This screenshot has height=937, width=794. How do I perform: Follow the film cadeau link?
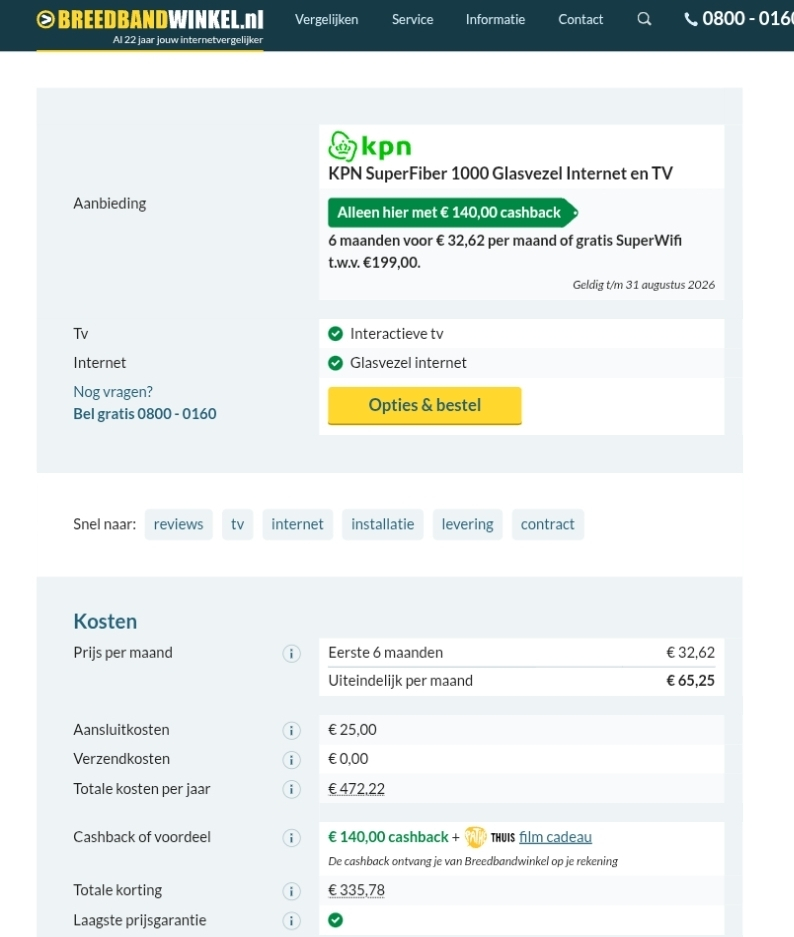tap(555, 837)
